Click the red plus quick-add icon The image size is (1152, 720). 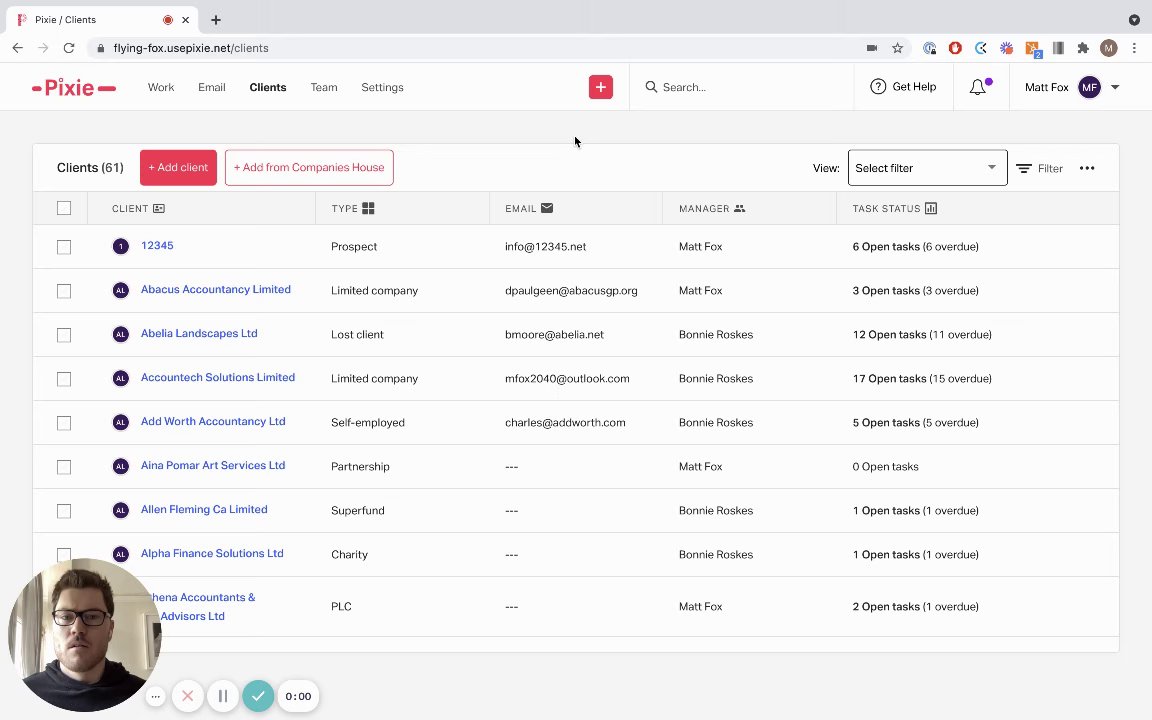pyautogui.click(x=601, y=87)
